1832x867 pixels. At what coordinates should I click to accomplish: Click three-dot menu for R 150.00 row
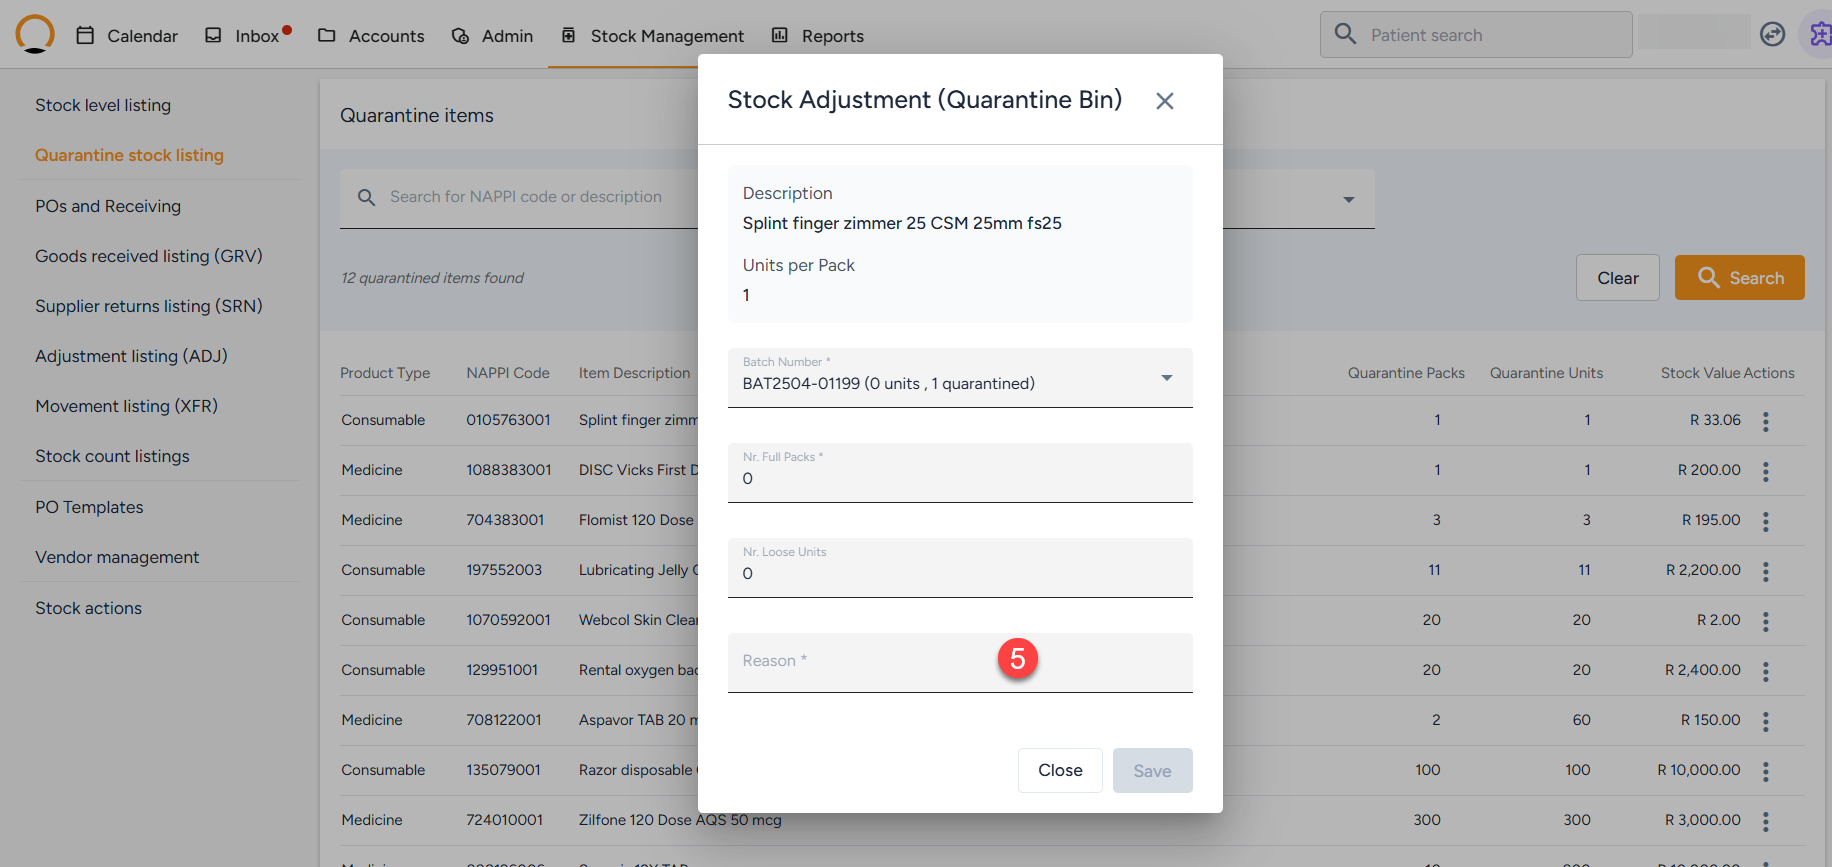(x=1765, y=721)
